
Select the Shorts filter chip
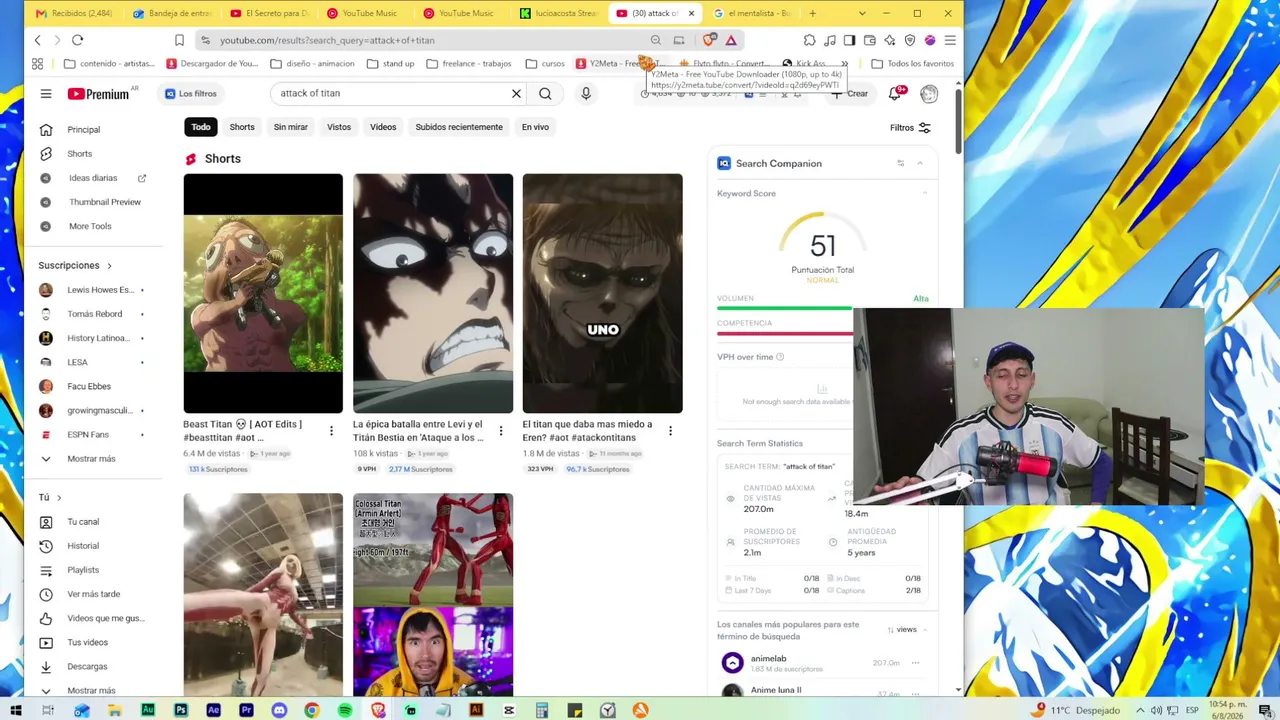[242, 127]
